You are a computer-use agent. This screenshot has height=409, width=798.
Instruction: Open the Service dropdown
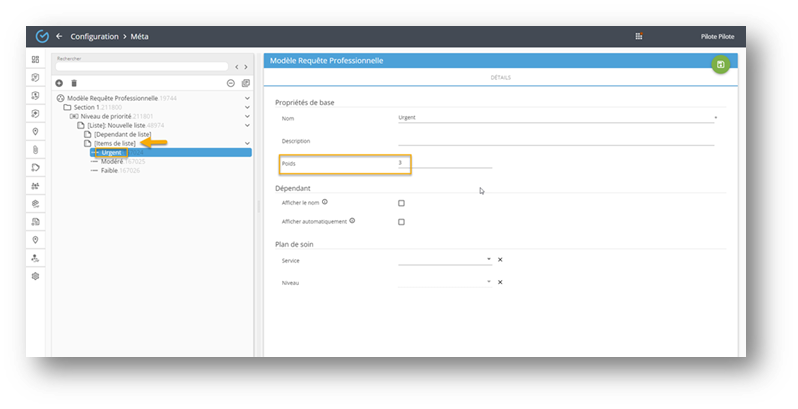[489, 260]
